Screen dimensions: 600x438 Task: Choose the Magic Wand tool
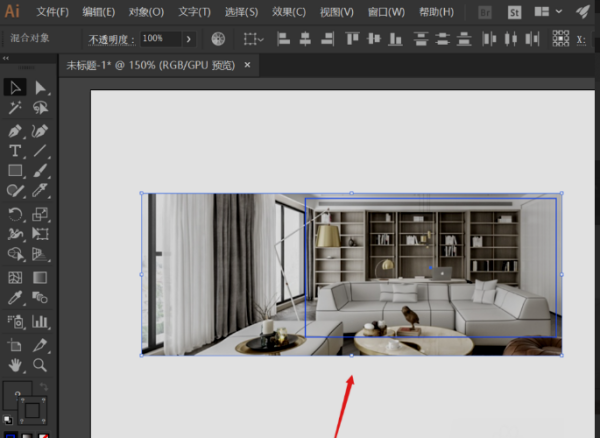[x=15, y=108]
